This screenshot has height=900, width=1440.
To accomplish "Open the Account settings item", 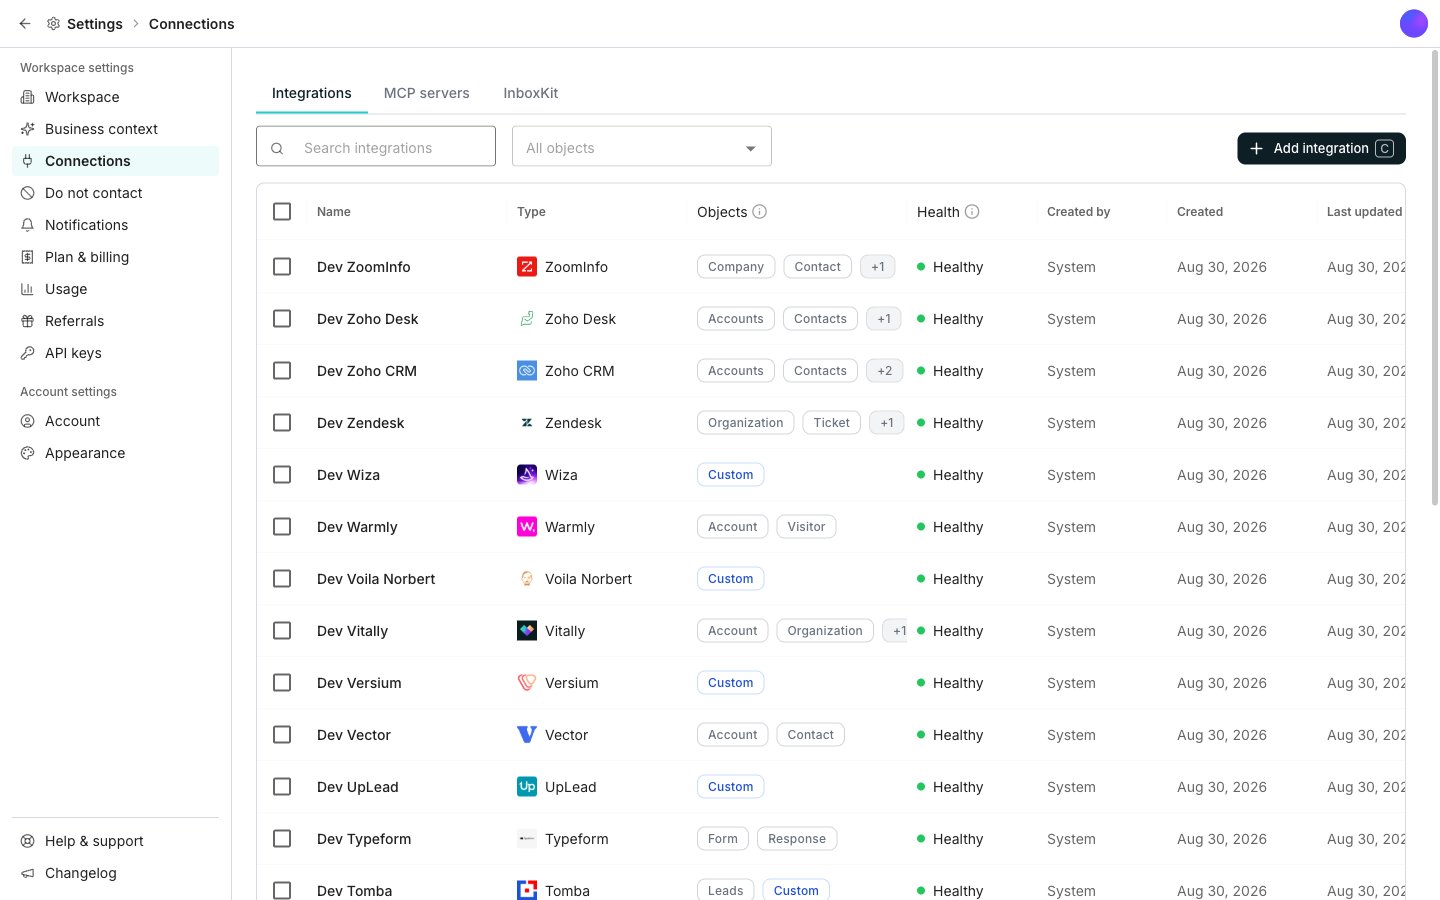I will [115, 421].
